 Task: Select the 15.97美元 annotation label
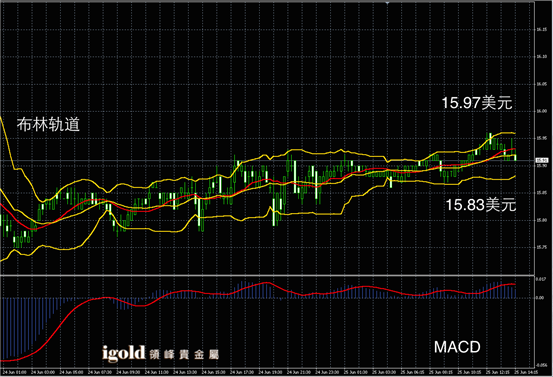[x=477, y=103]
